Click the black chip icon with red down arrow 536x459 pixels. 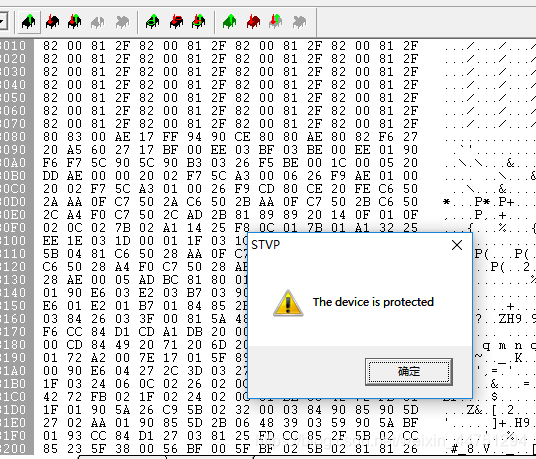pos(52,22)
